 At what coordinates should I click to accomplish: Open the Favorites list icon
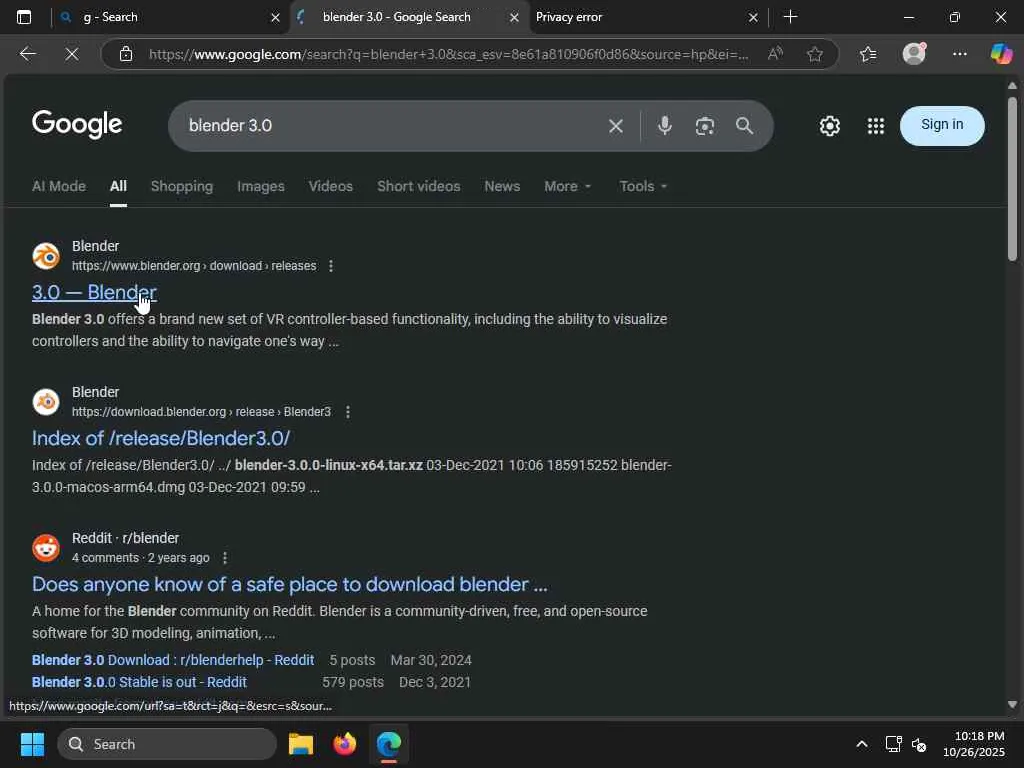[868, 54]
